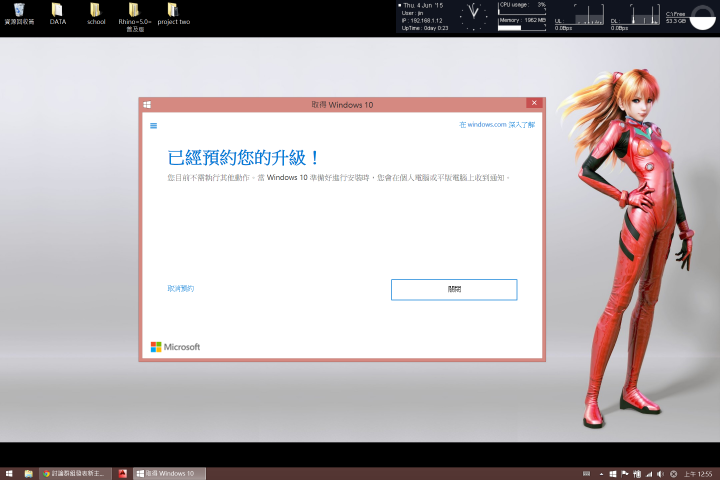Open the '在 windows.com 深入了解' link
The width and height of the screenshot is (720, 480).
point(497,124)
